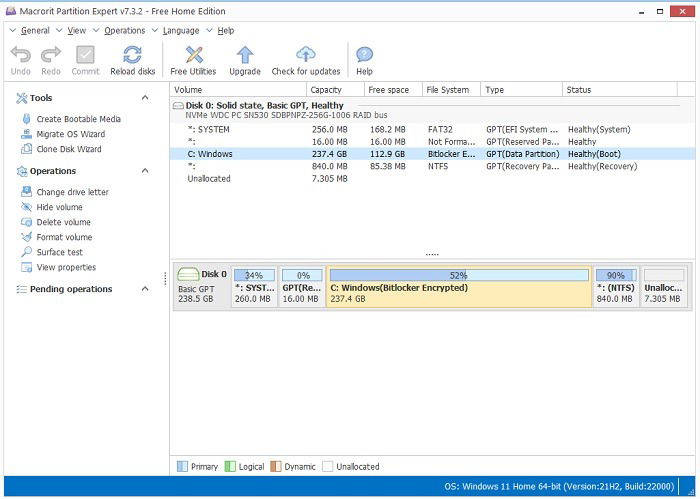Screen dimensions: 700x499
Task: Click the Pending operations list icon
Action: 21,289
